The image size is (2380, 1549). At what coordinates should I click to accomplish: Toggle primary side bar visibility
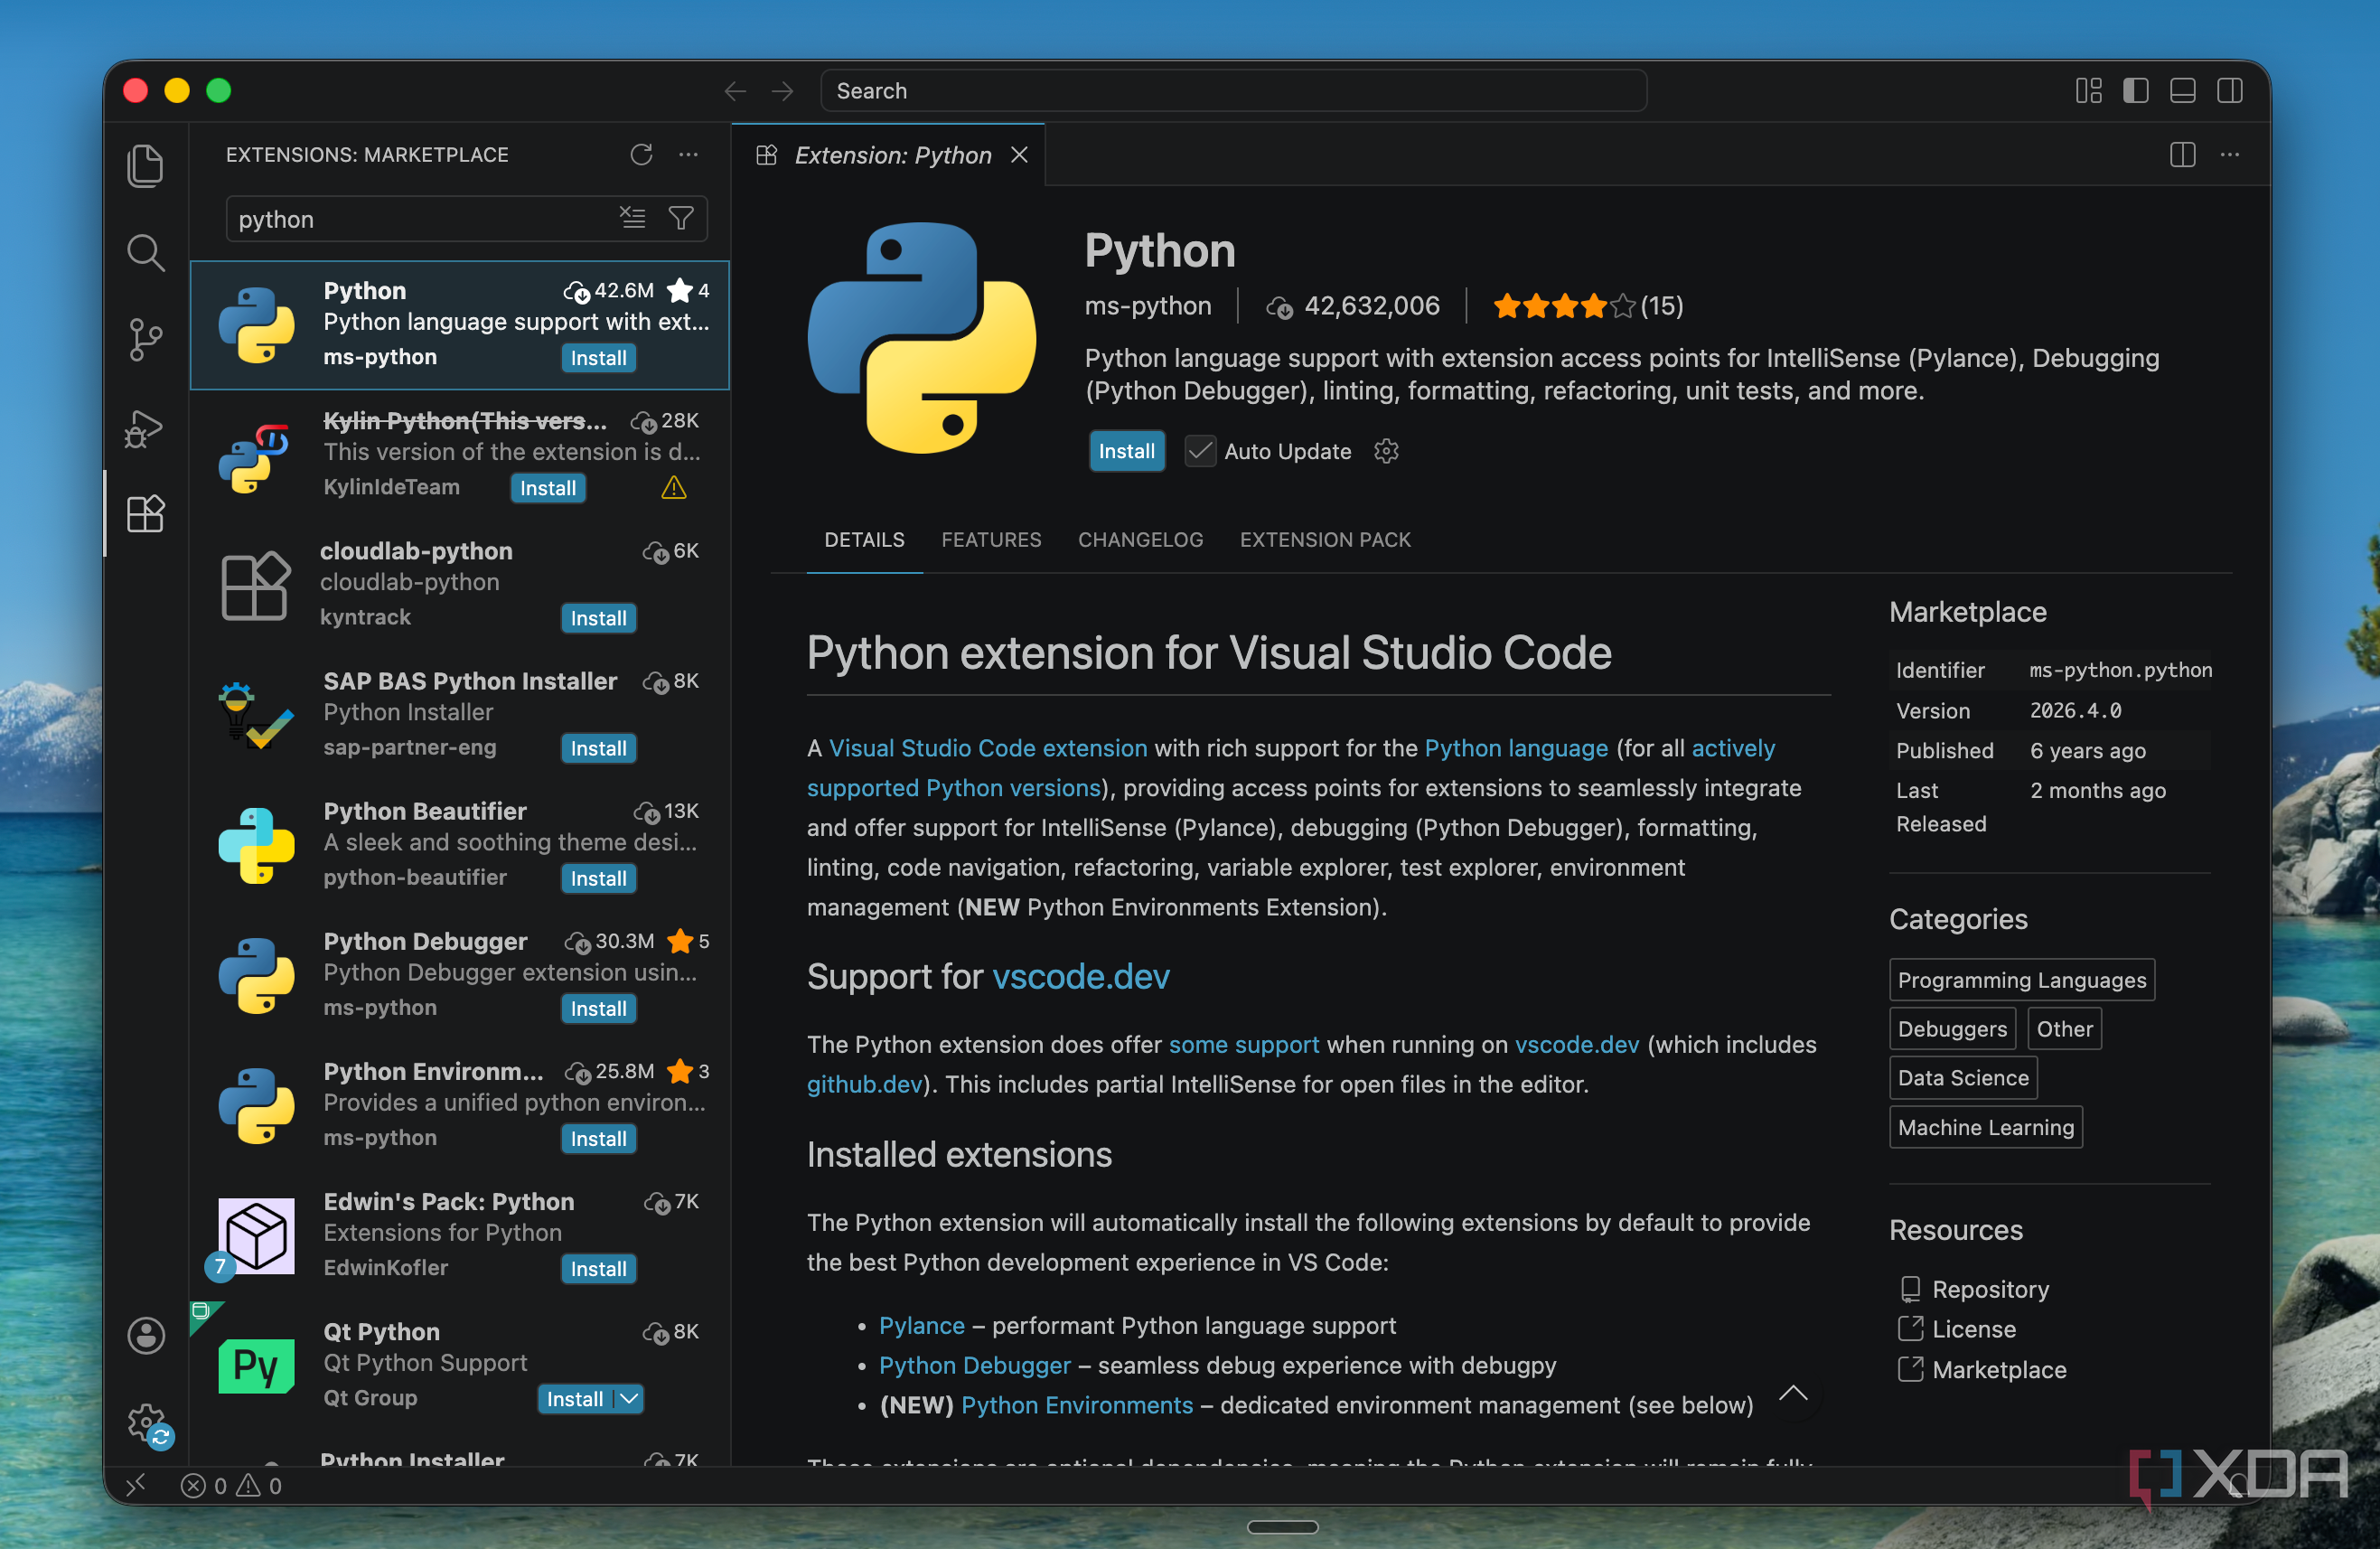[2136, 91]
